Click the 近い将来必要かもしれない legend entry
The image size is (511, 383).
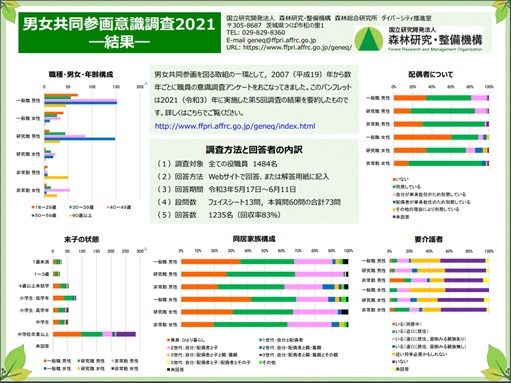[x=420, y=354]
